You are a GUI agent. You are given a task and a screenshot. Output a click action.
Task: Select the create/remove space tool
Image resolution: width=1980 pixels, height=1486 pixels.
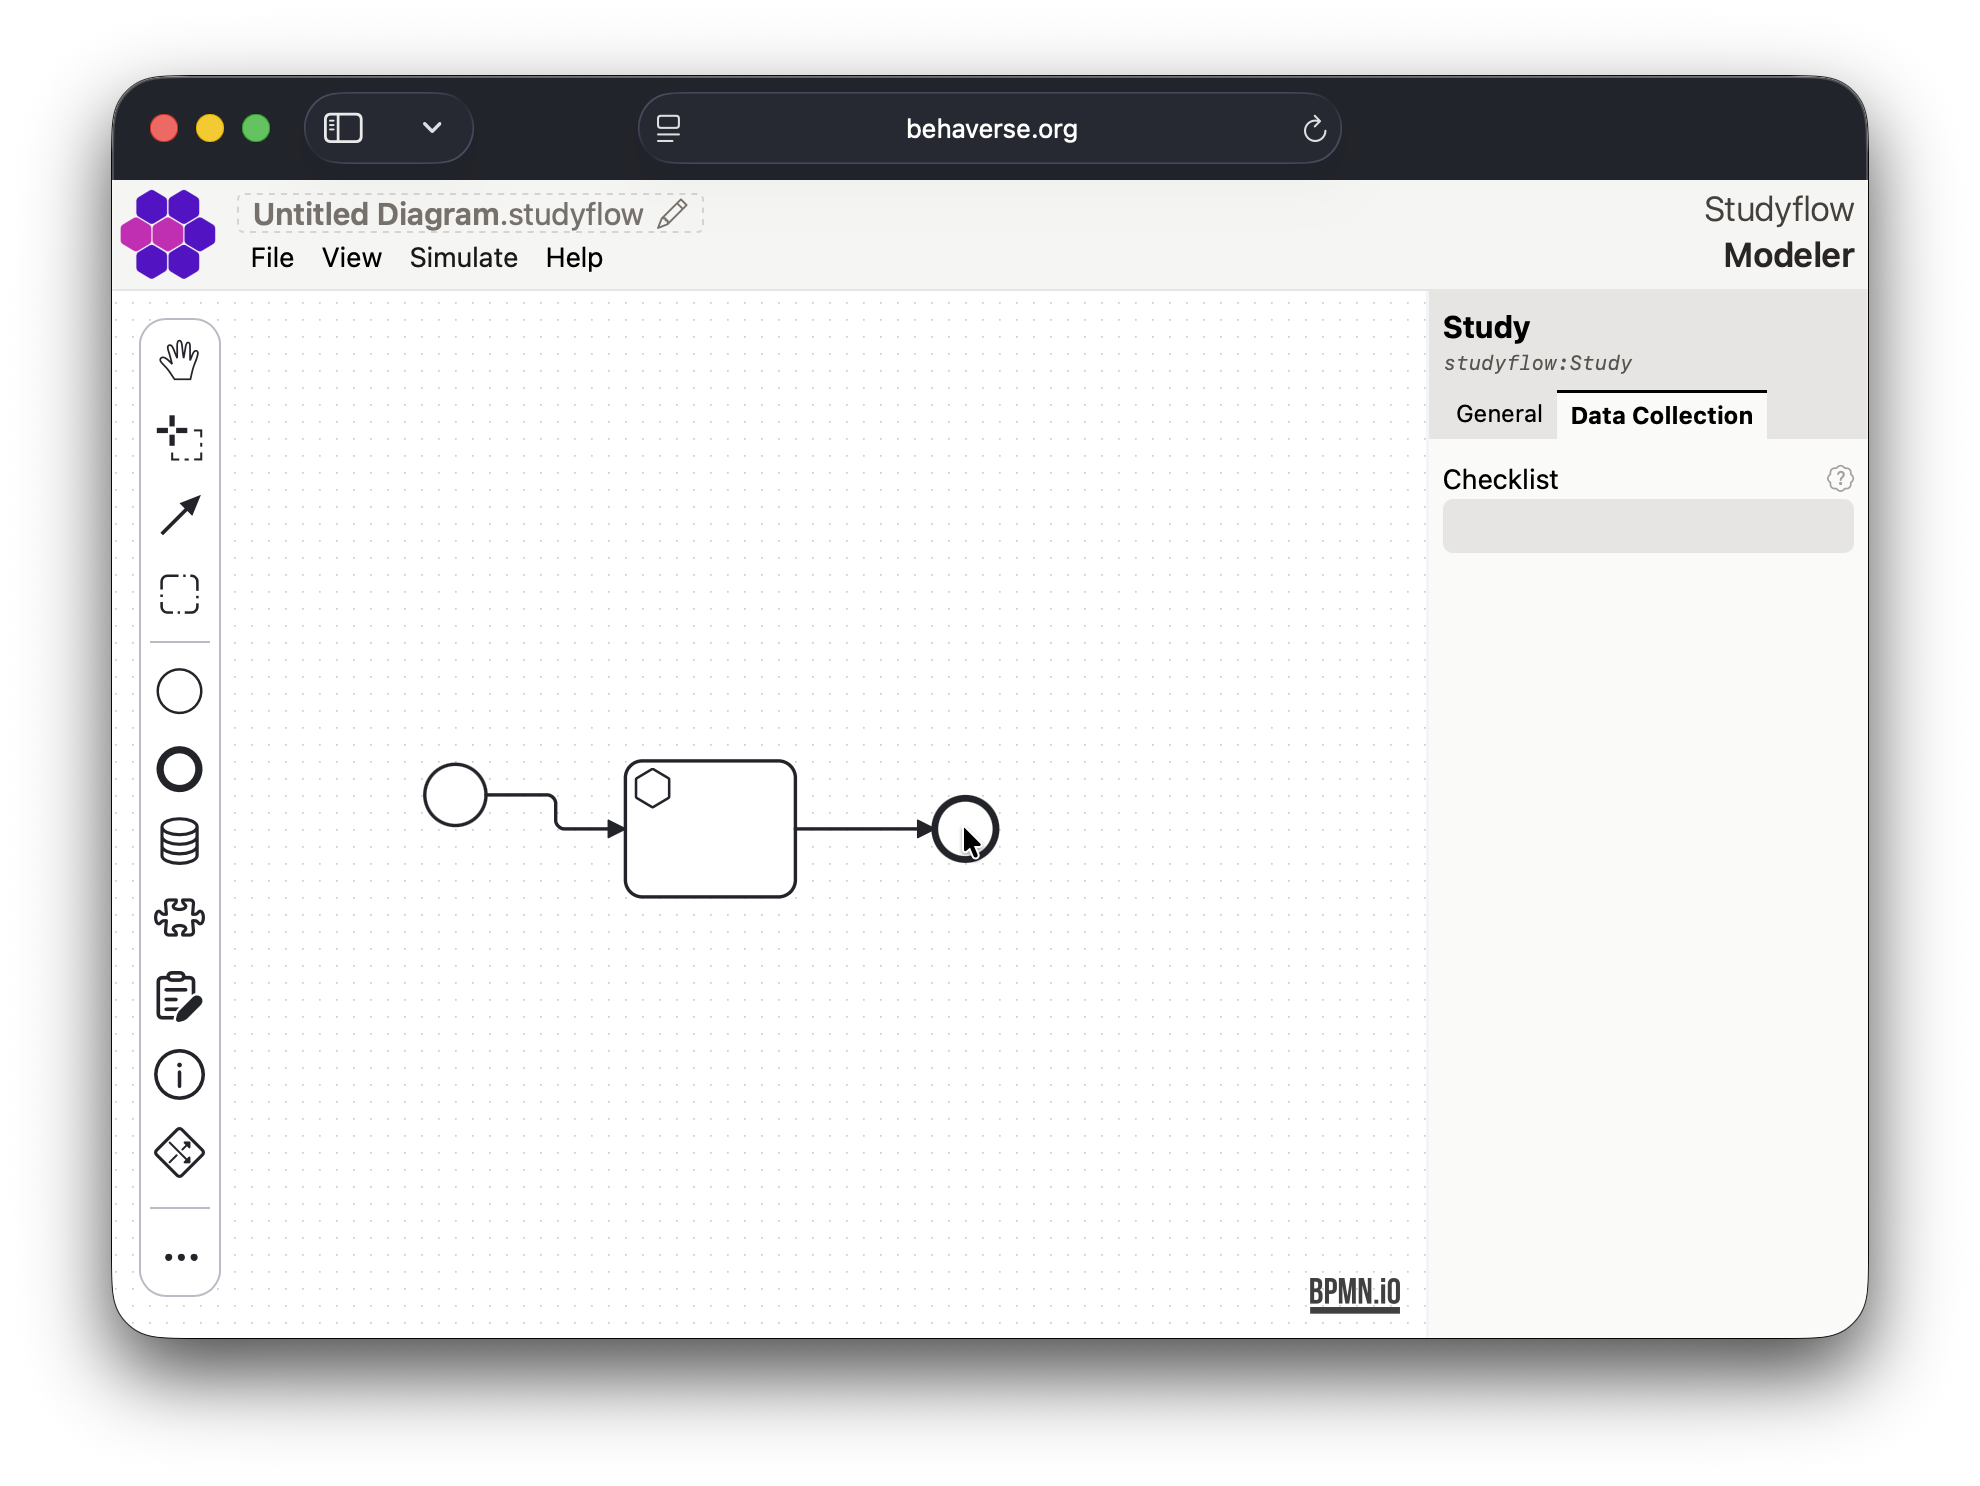pos(180,438)
